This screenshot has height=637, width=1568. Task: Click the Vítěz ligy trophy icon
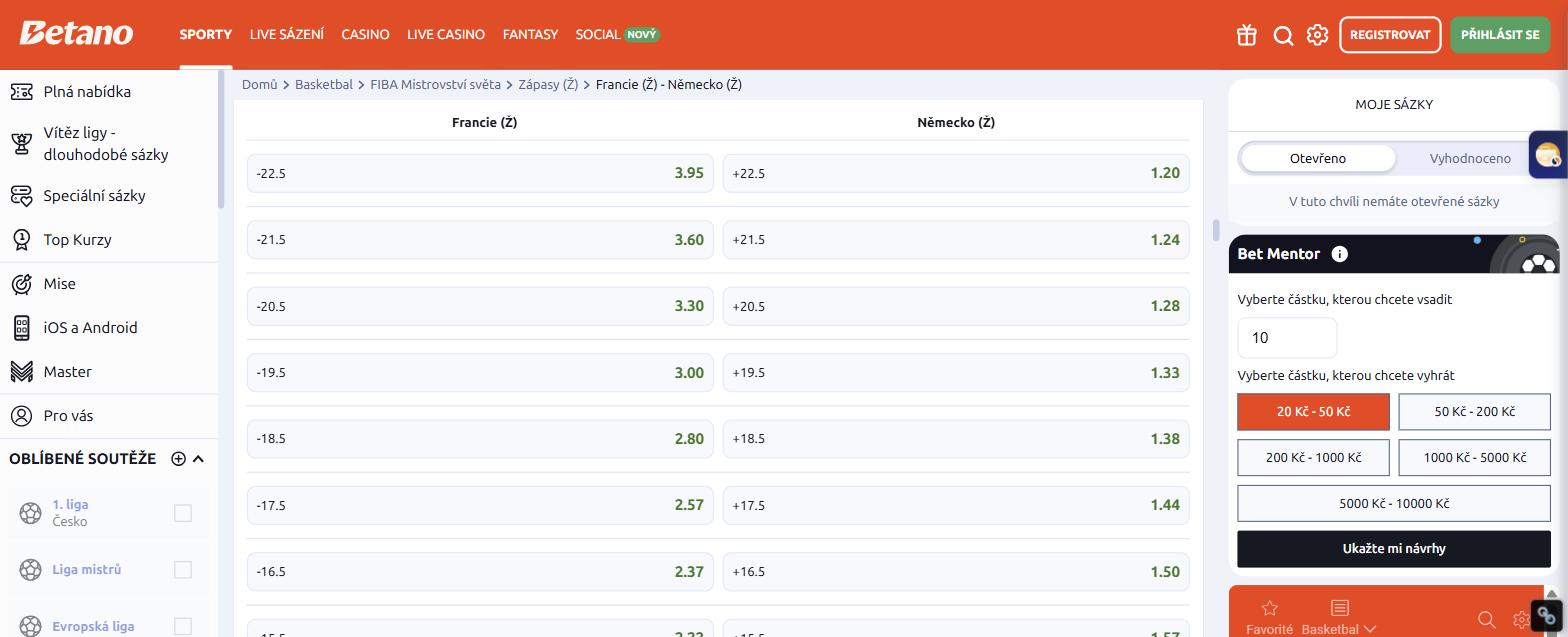click(x=21, y=144)
